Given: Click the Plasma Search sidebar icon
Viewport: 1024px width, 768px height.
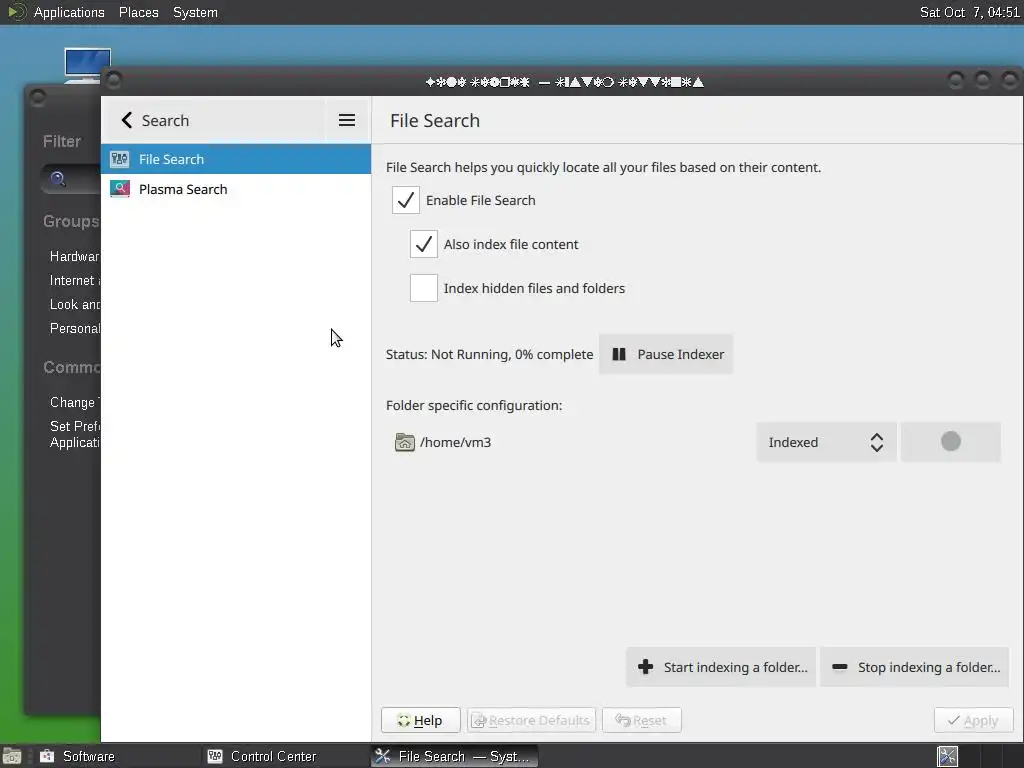Looking at the screenshot, I should click(120, 189).
